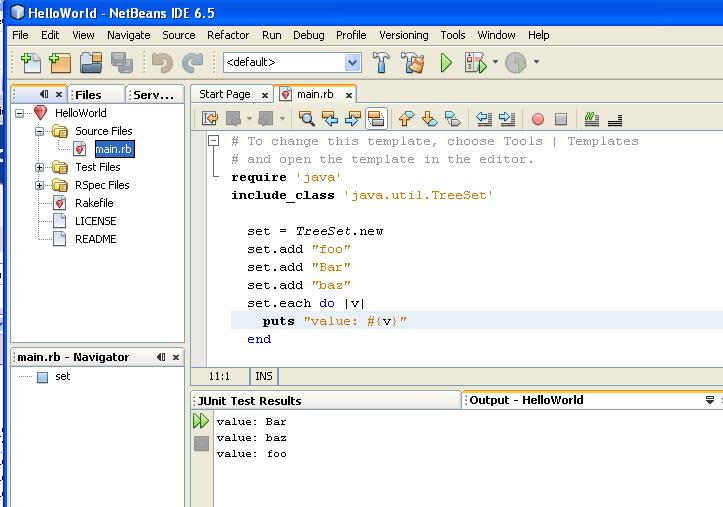Viewport: 723px width, 507px height.
Task: Open the Tools menu
Action: click(453, 35)
